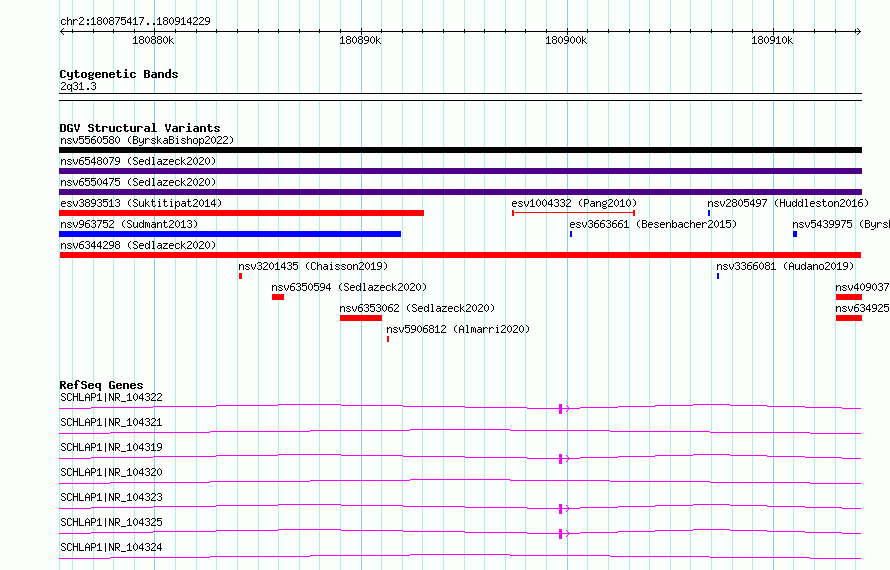This screenshot has height=570, width=890.
Task: Select nsv6548079 (Sedlazeck2020) label
Action: point(138,161)
